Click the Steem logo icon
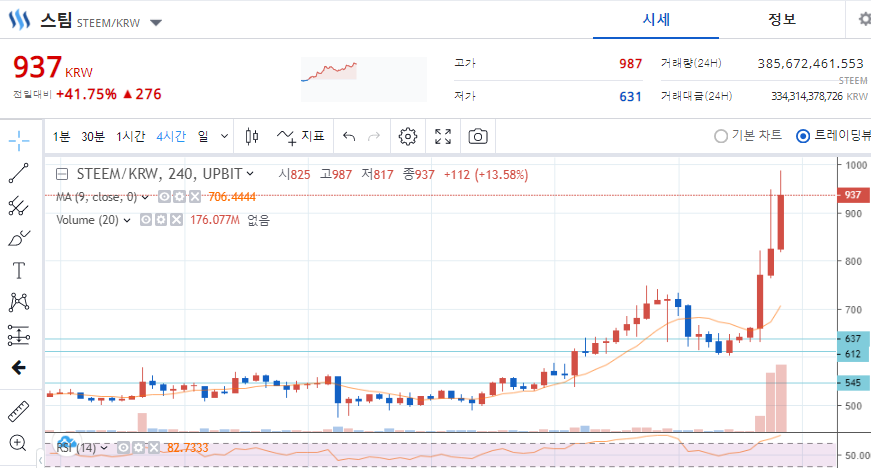 click(x=19, y=19)
